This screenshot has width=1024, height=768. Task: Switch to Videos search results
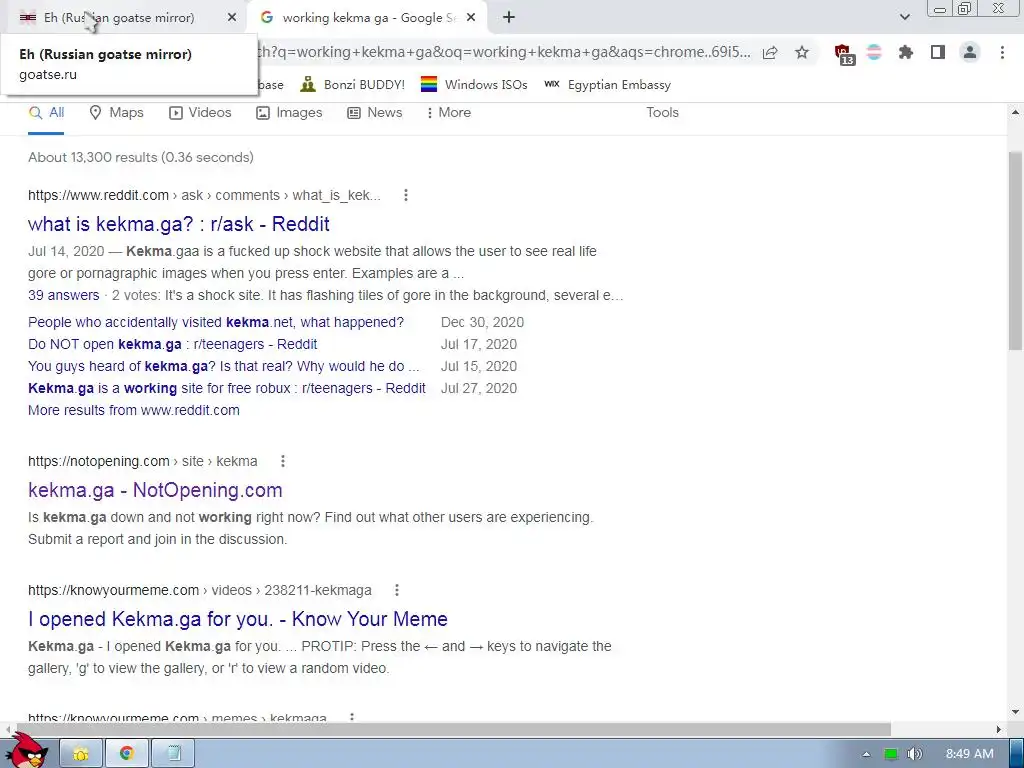click(x=200, y=113)
